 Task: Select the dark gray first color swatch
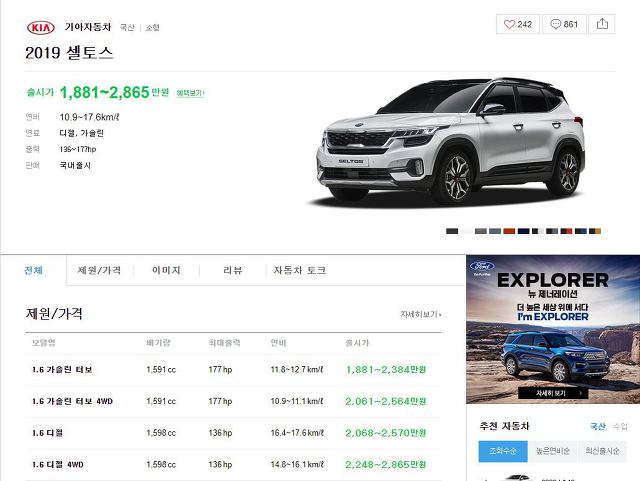pyautogui.click(x=452, y=231)
